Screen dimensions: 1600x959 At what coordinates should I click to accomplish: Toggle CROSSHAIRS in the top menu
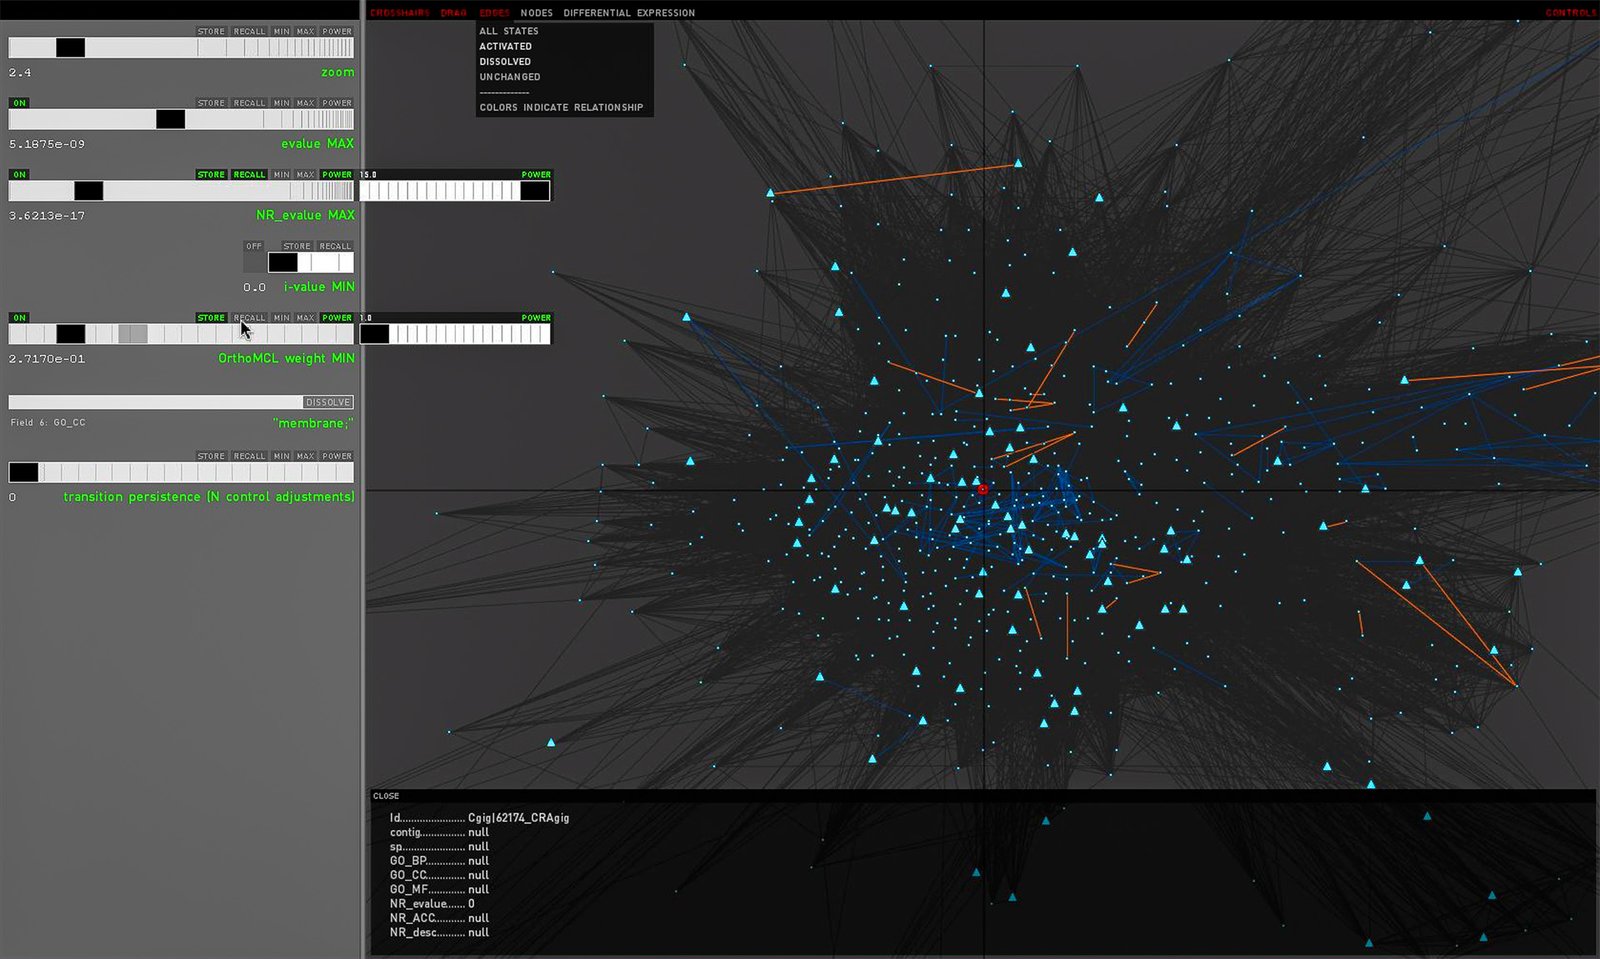(x=400, y=13)
